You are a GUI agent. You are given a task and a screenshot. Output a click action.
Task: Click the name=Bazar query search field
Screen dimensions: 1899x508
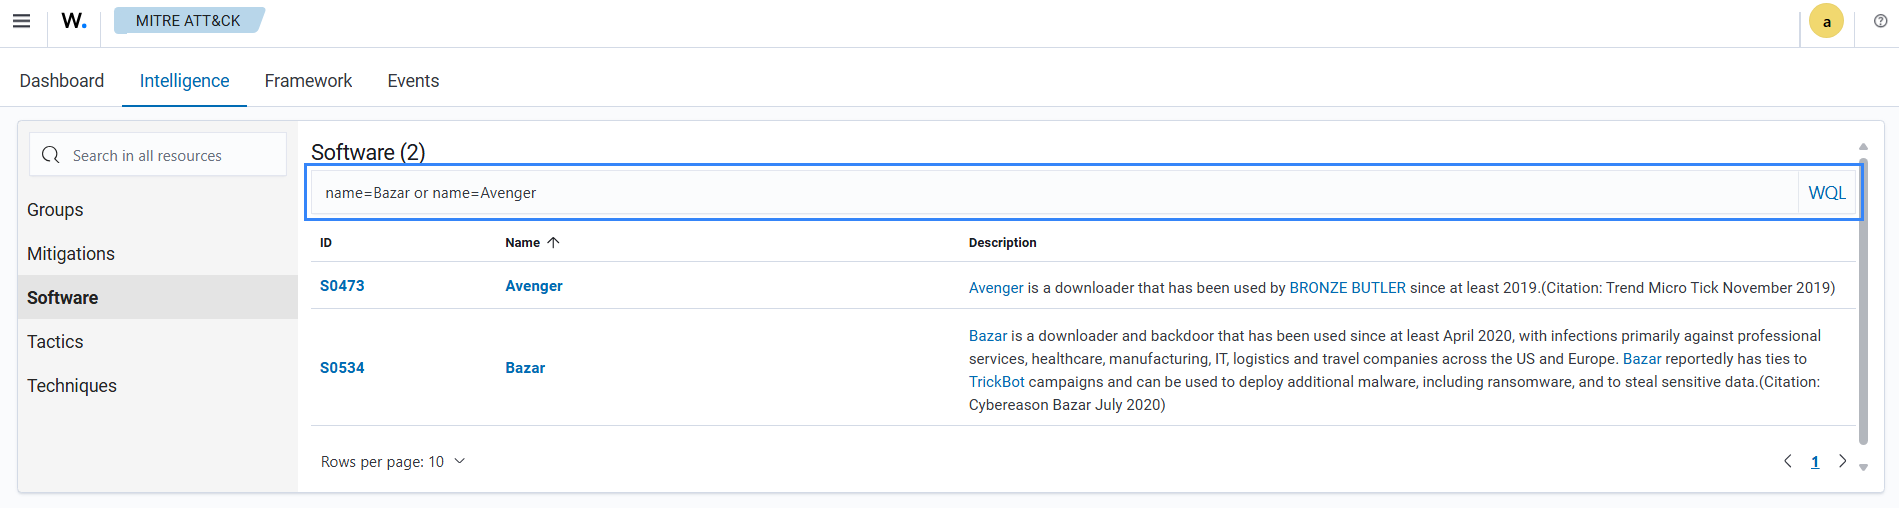click(x=1050, y=193)
